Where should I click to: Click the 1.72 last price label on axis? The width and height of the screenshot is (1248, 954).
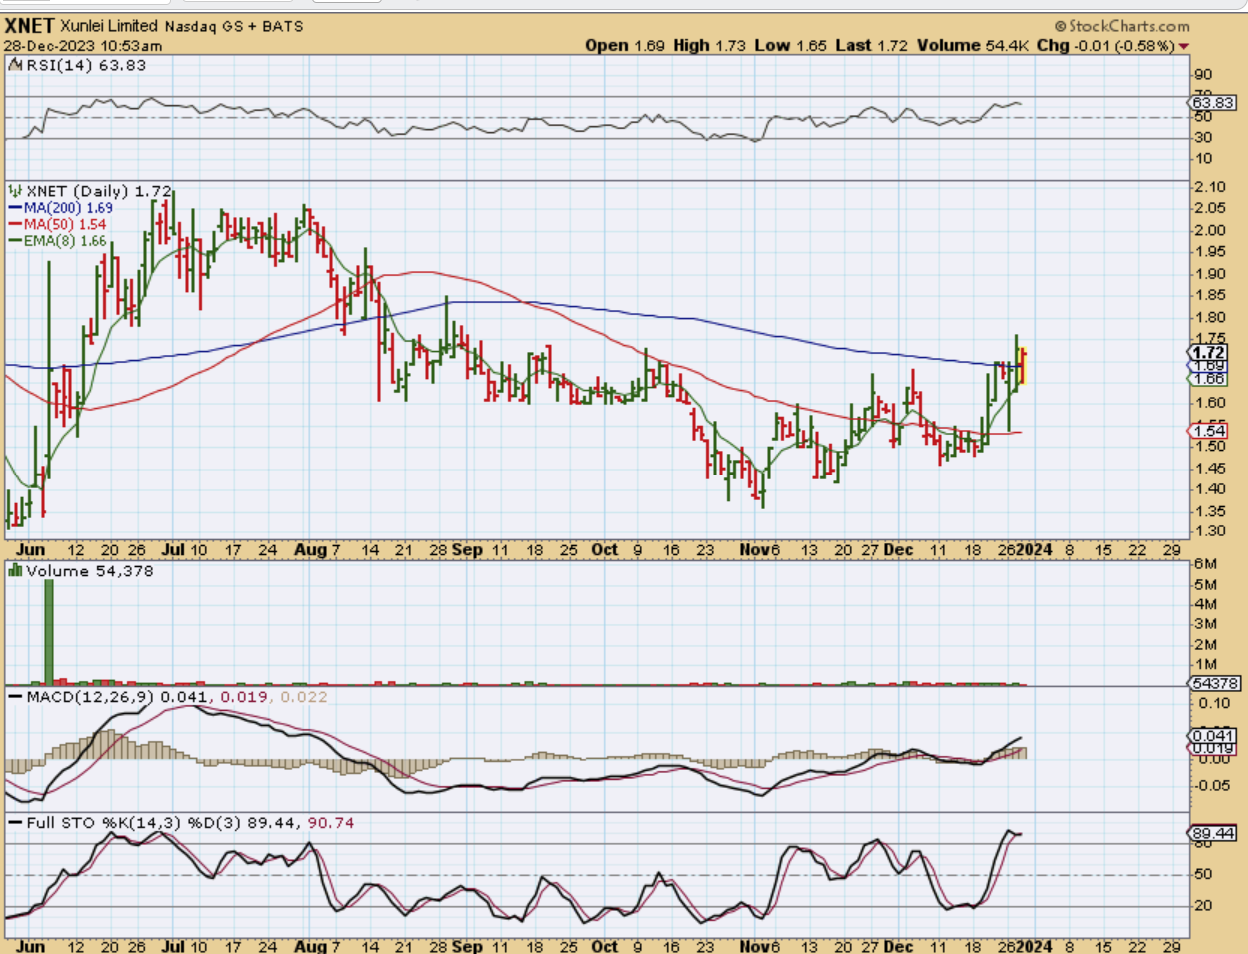click(1208, 352)
